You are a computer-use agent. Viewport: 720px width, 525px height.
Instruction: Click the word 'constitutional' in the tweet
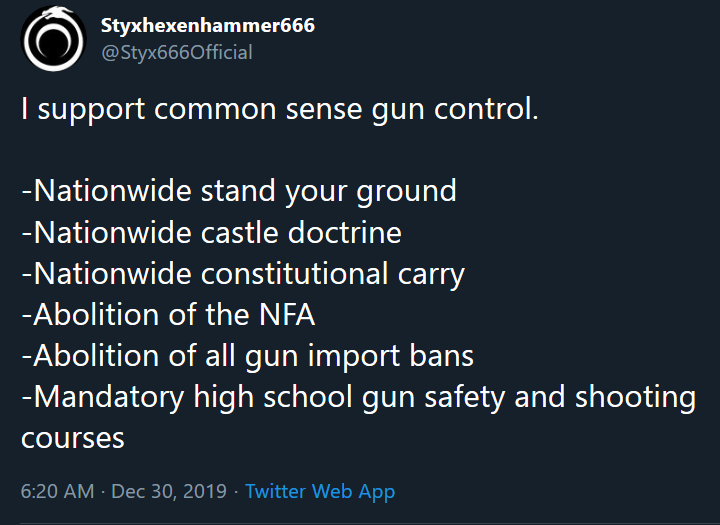(x=294, y=274)
